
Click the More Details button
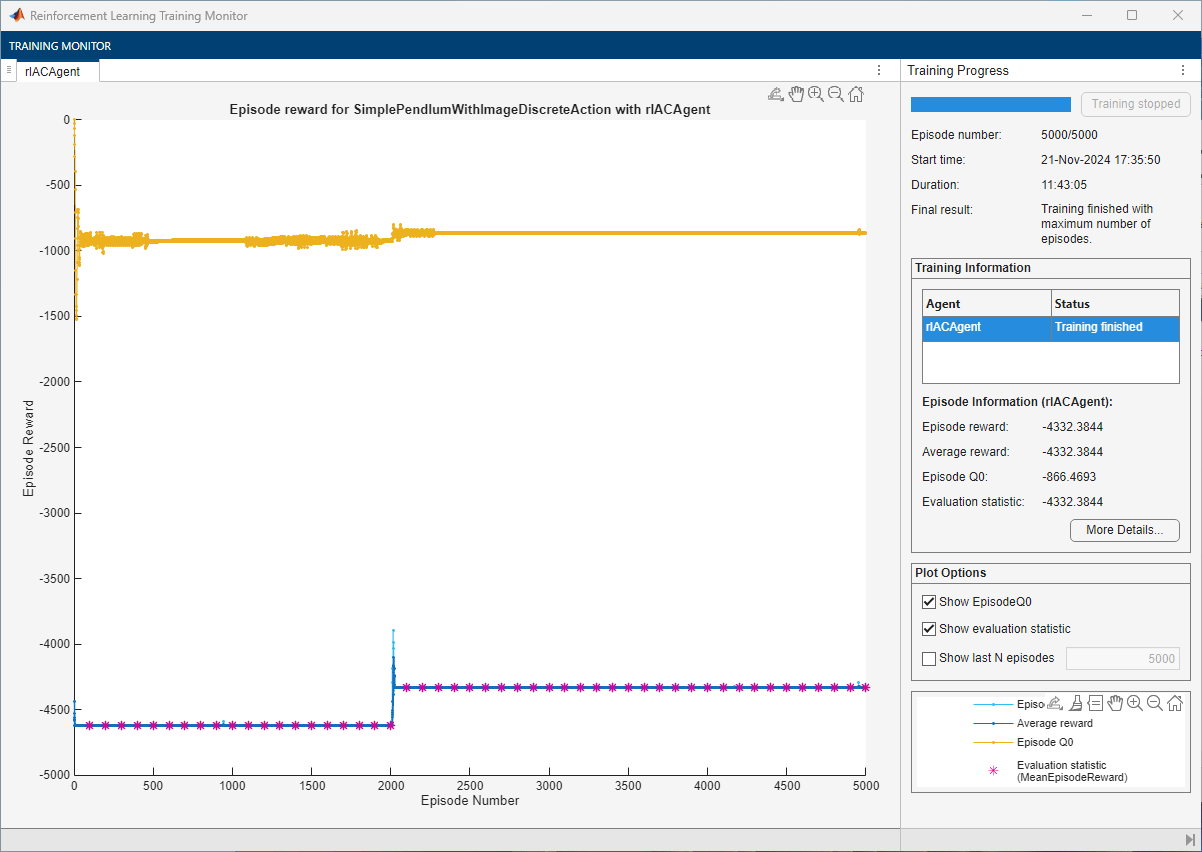point(1124,530)
